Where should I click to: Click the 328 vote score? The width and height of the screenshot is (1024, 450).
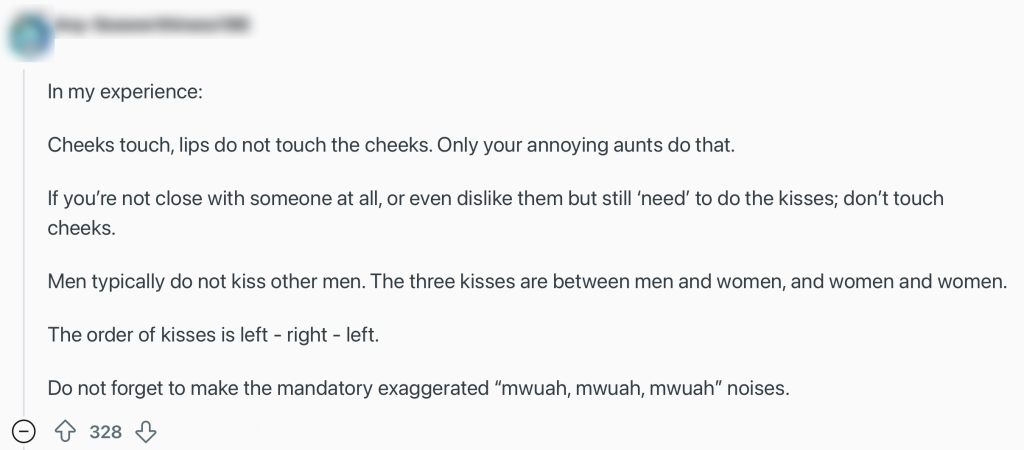(x=105, y=432)
